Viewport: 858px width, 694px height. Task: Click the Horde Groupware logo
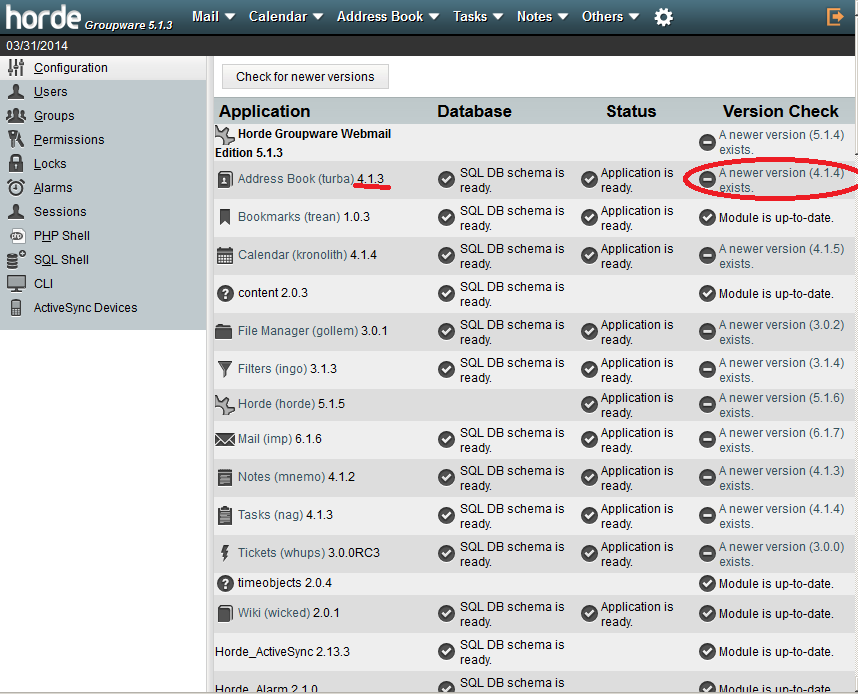click(x=89, y=18)
